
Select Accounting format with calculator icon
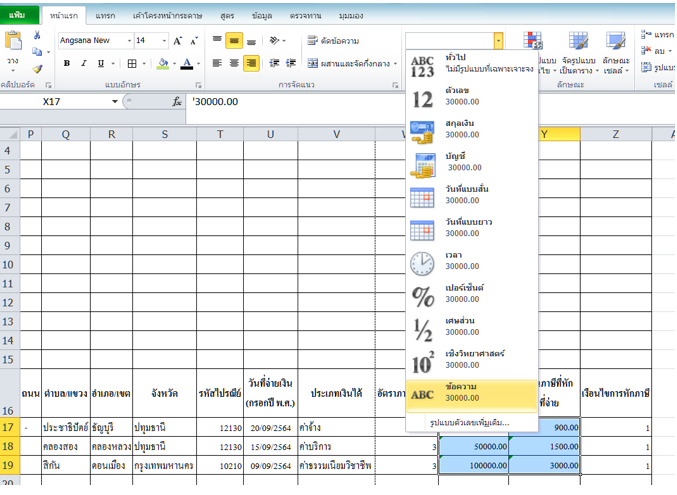tap(471, 165)
